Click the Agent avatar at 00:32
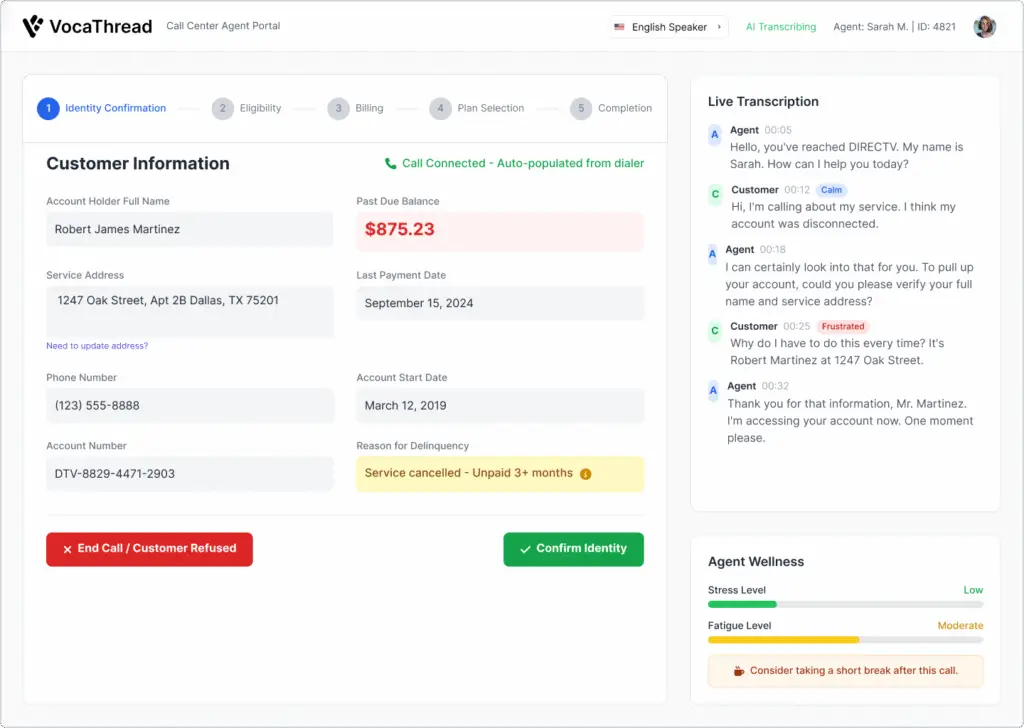The image size is (1024, 728). click(713, 390)
